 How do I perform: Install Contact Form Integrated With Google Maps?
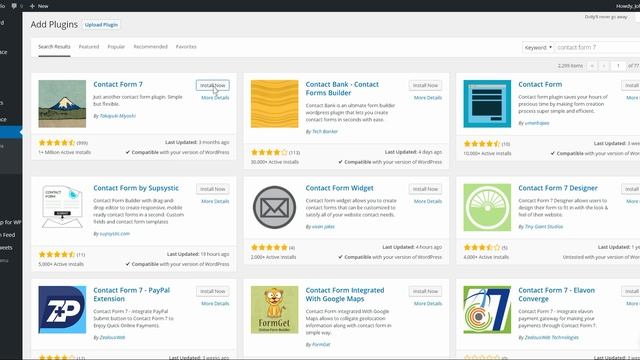(425, 291)
